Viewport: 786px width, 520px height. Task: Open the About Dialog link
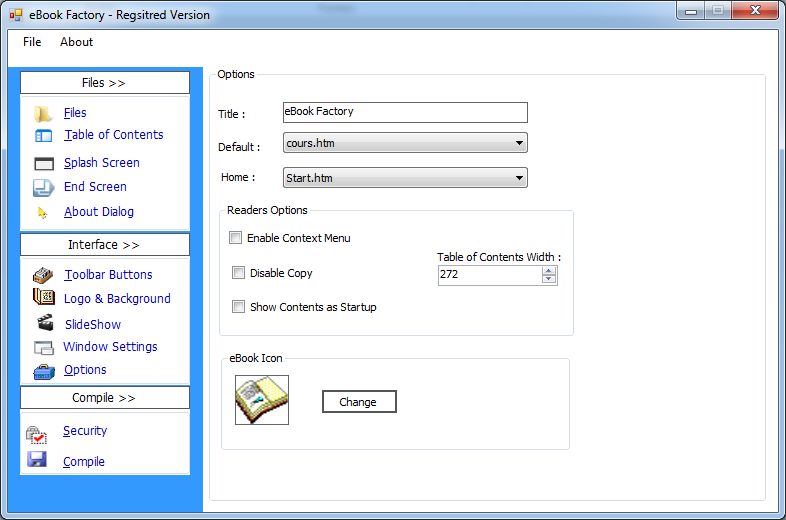99,212
